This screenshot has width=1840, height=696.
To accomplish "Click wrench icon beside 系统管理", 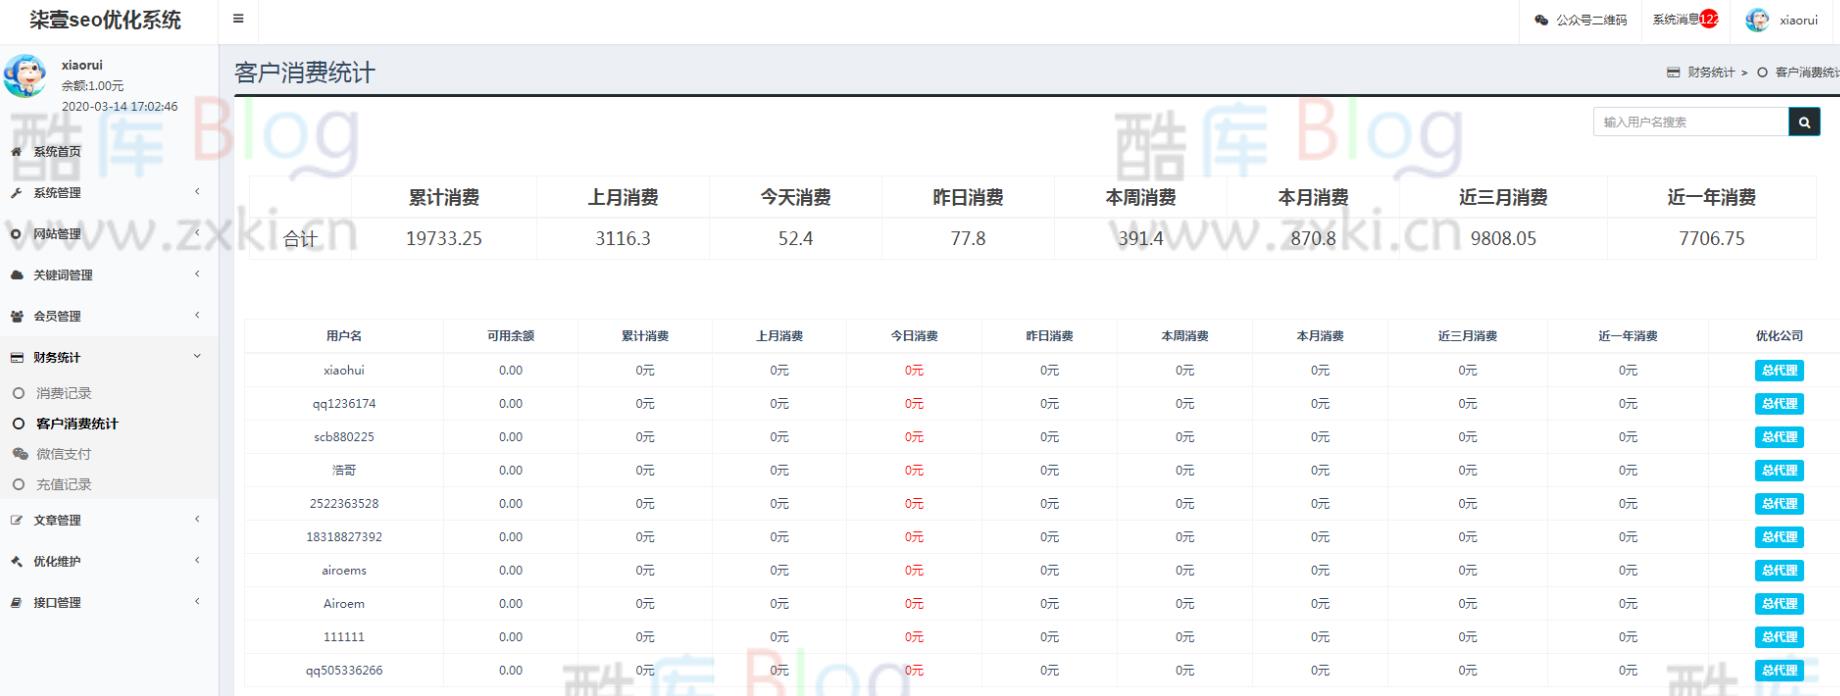I will click(16, 193).
